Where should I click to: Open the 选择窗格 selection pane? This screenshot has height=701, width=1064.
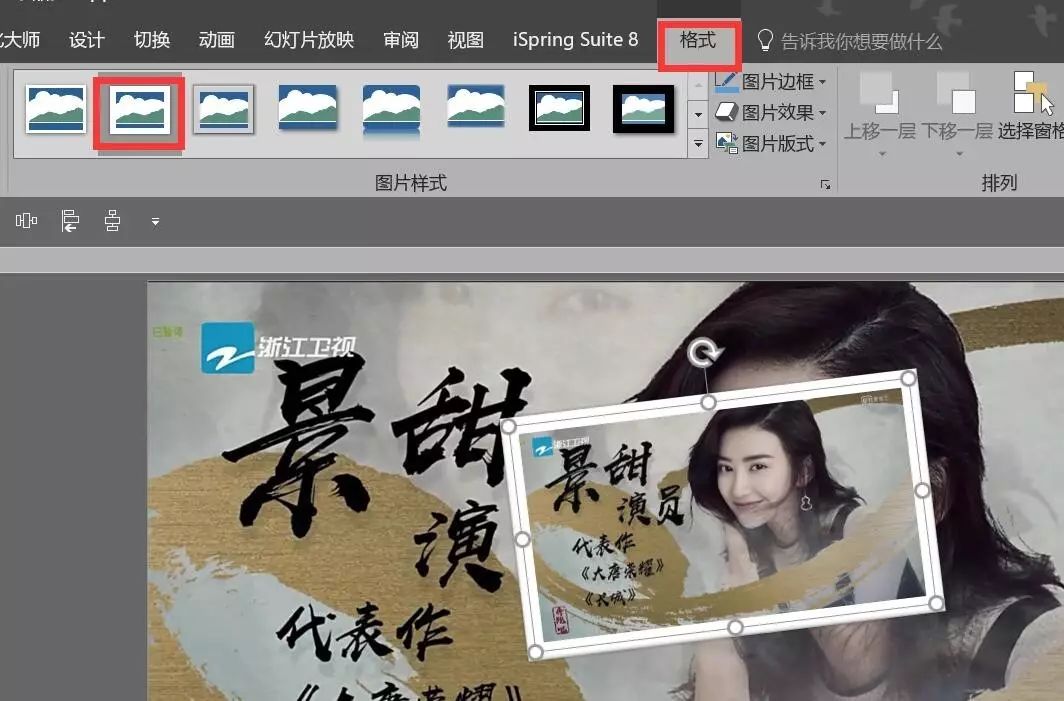coord(1031,105)
